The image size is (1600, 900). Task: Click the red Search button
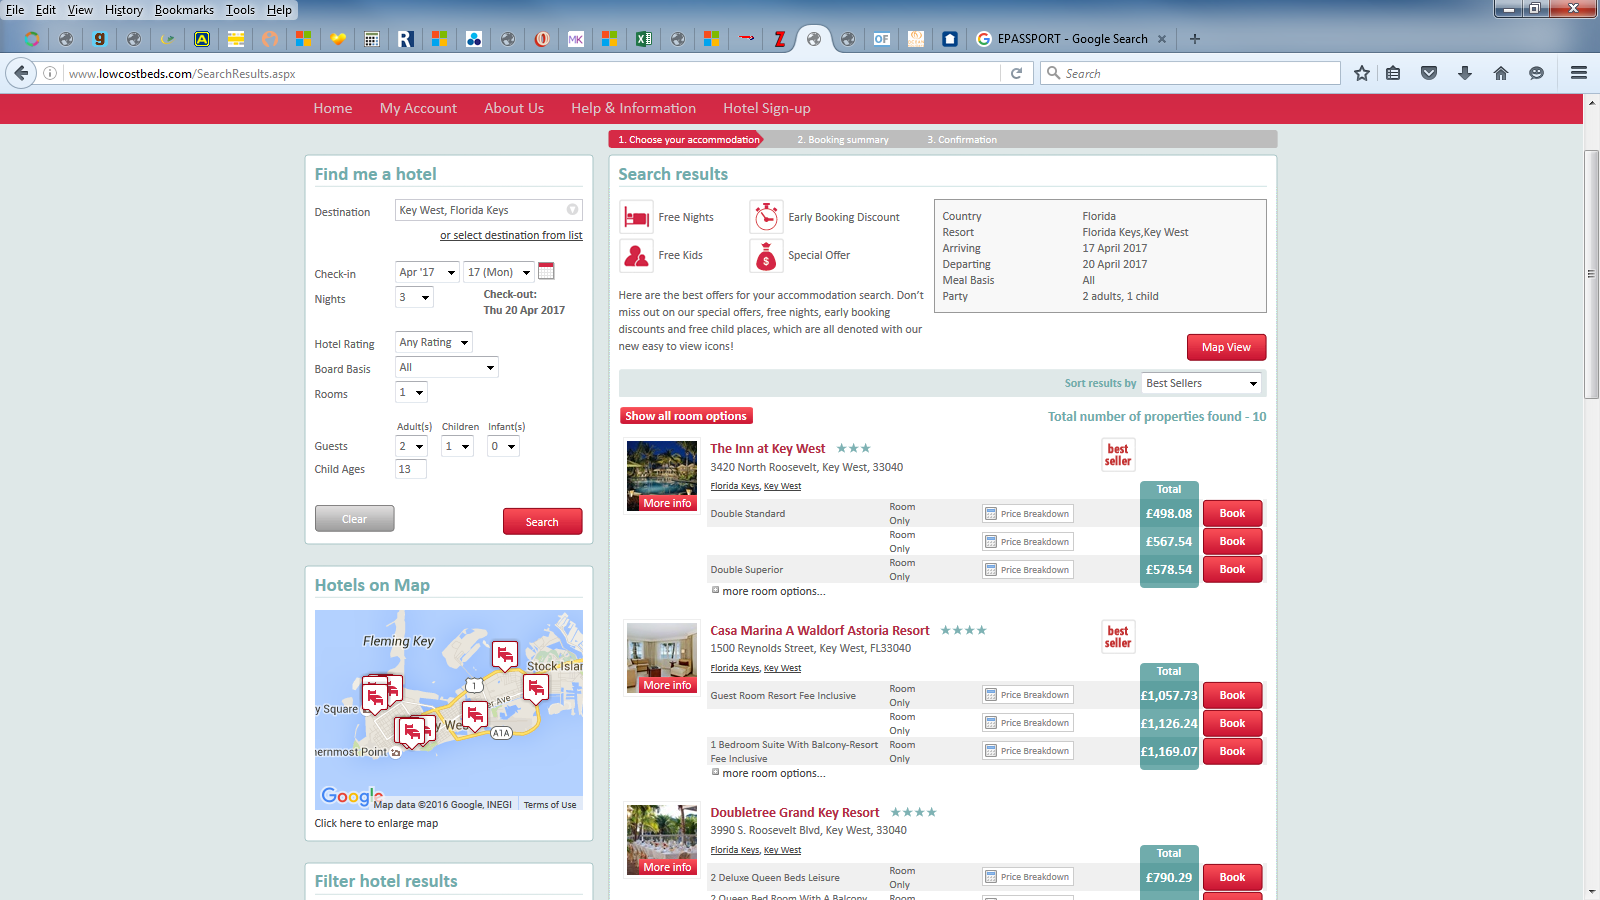click(542, 521)
